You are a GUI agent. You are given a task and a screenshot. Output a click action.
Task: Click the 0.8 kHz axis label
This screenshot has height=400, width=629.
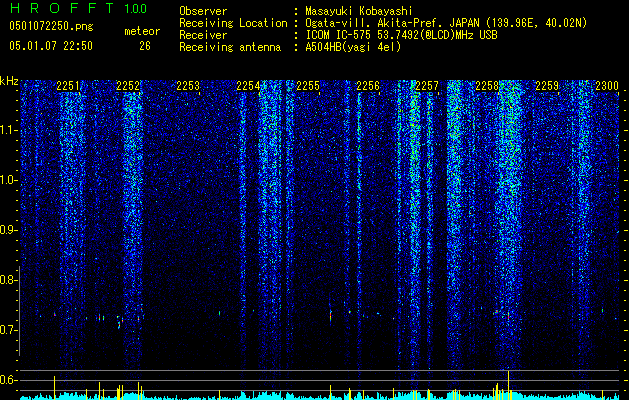tap(7, 280)
